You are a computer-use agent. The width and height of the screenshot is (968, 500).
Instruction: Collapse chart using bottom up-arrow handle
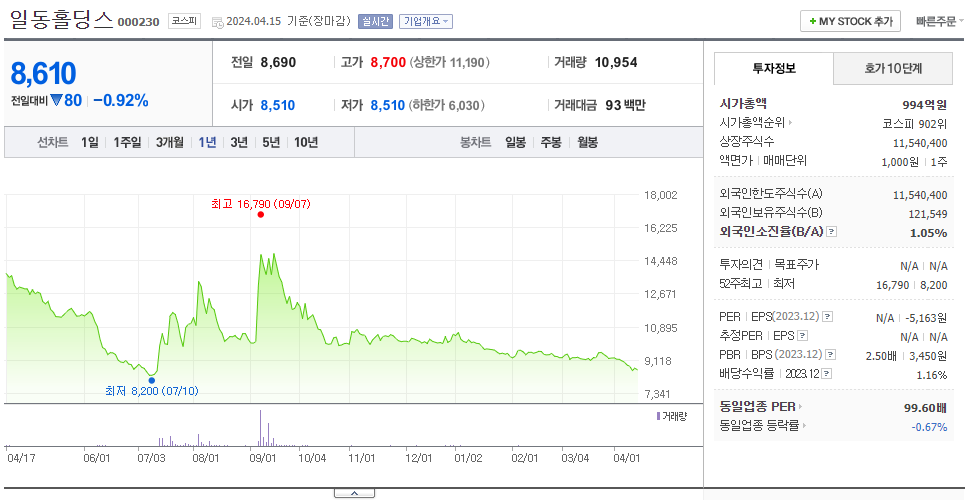[354, 493]
